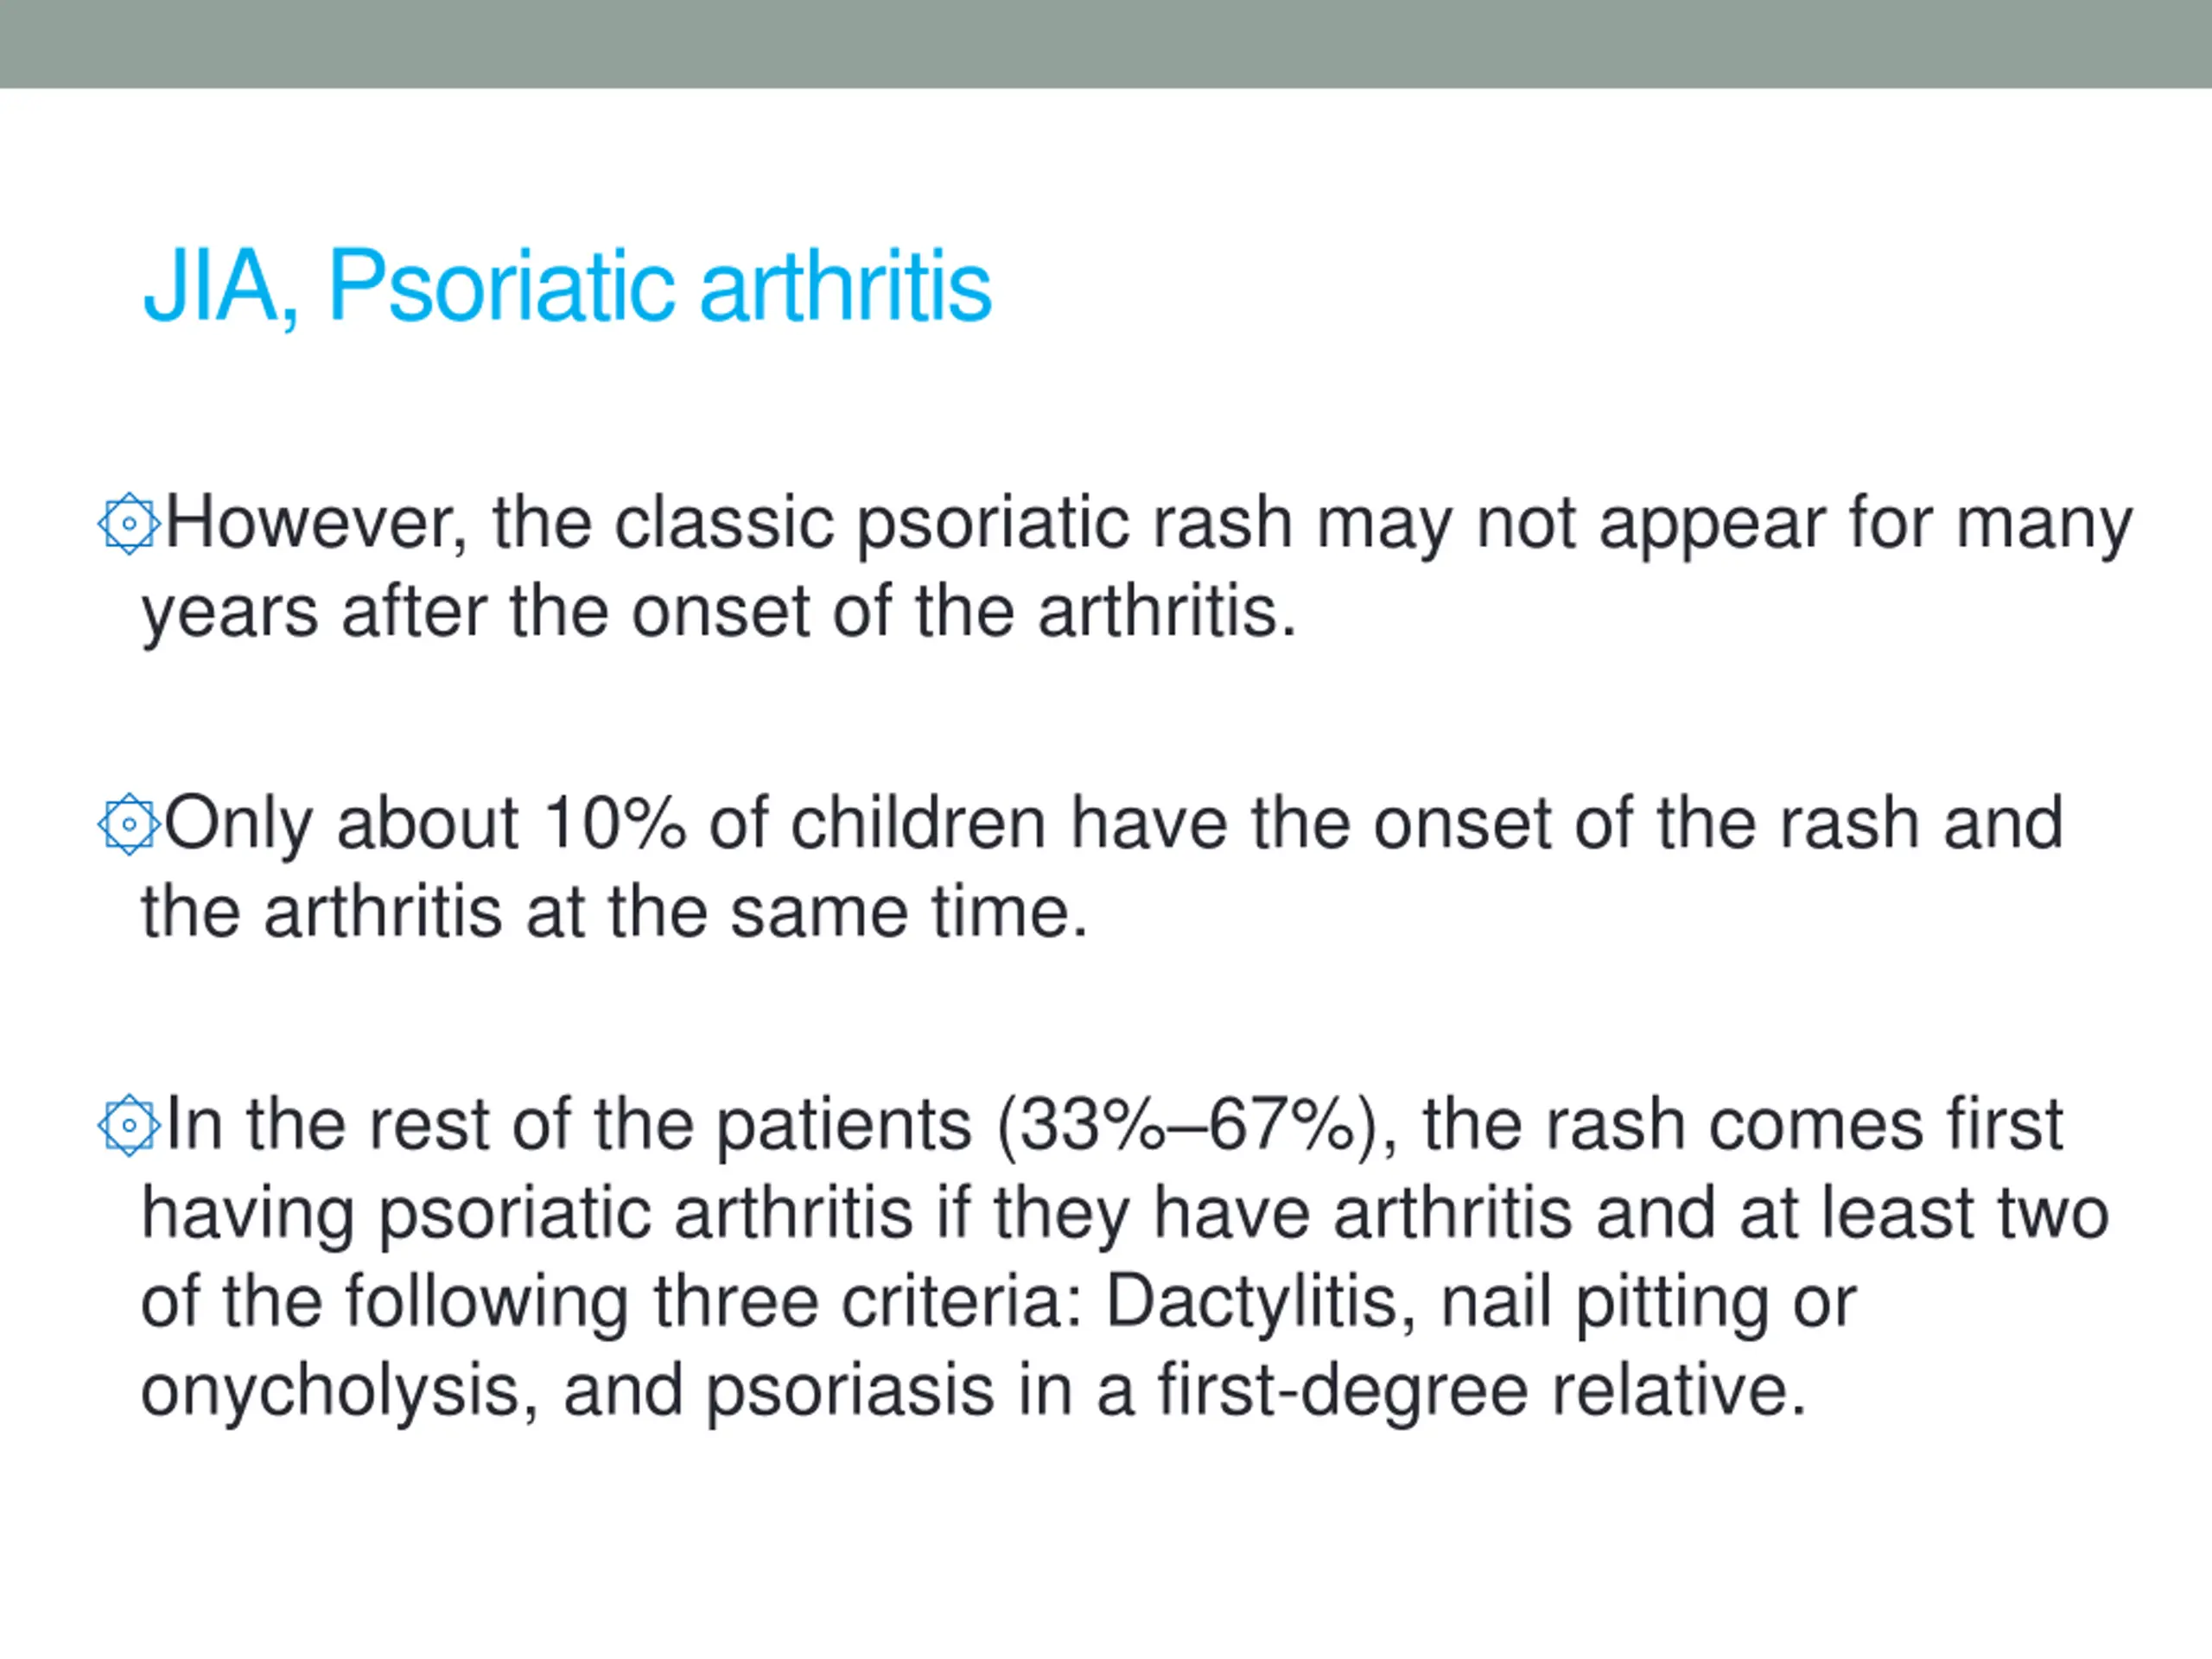Click the slide title 'JIA, Psoriatic arthritis'
The width and height of the screenshot is (2212, 1659).
click(x=567, y=287)
